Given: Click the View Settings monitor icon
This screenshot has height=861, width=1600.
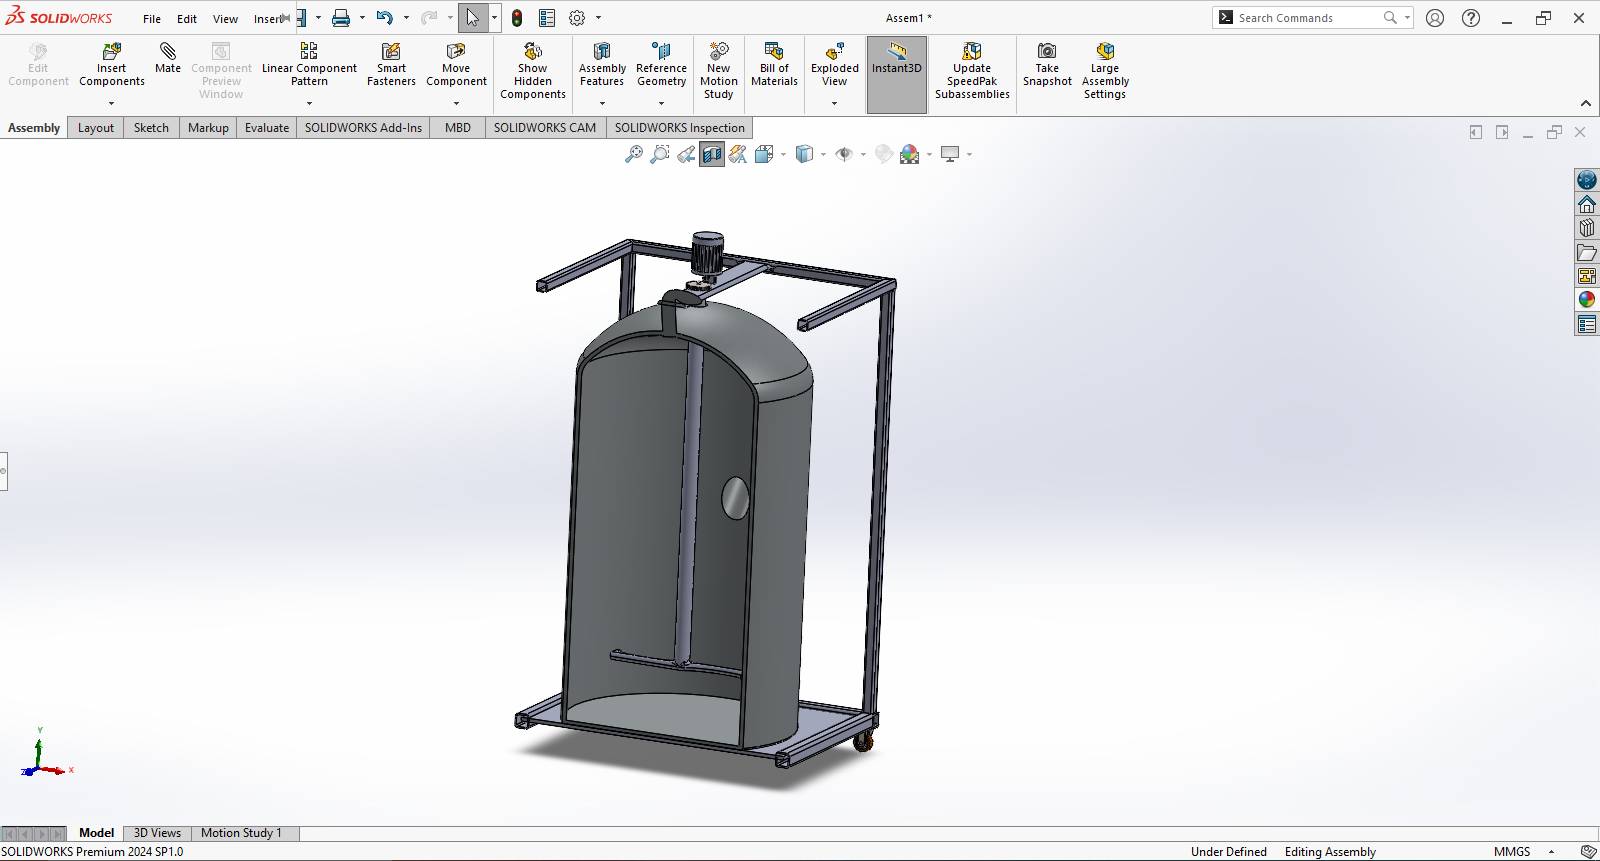Looking at the screenshot, I should 950,154.
